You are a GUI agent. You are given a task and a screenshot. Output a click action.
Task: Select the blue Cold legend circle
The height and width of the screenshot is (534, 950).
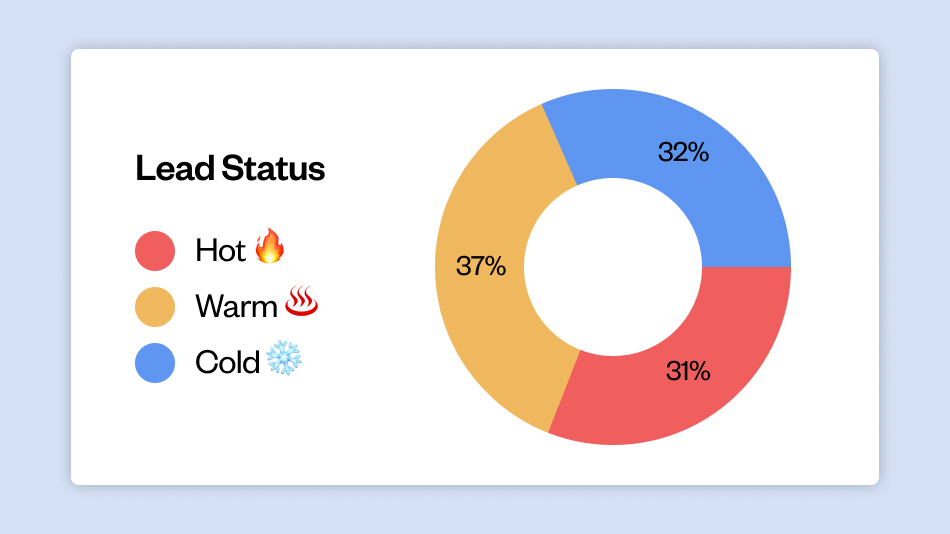(x=155, y=362)
